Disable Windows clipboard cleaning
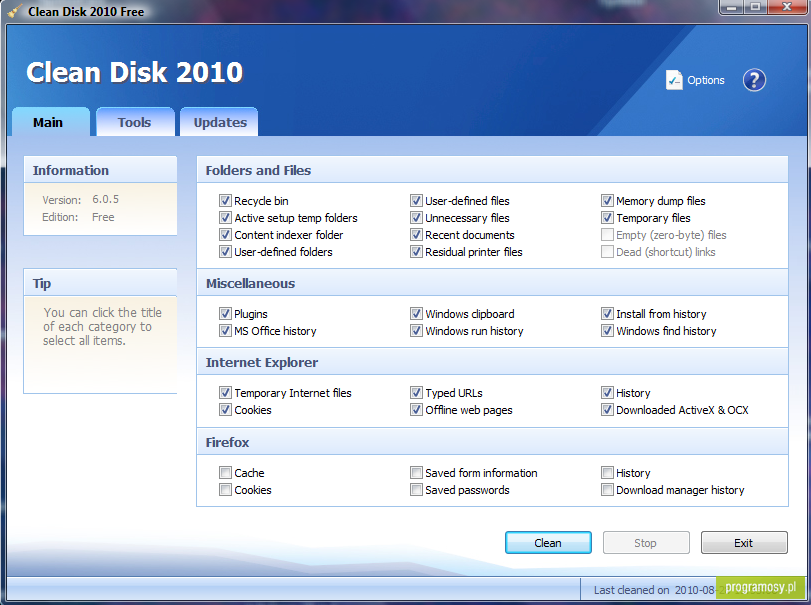811x605 pixels. point(416,314)
